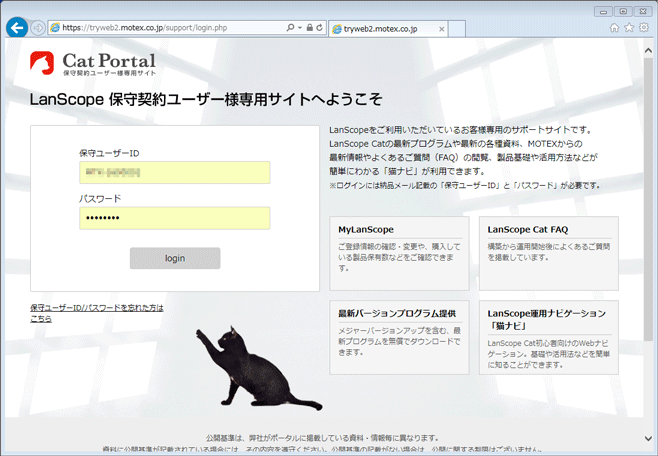Click the Internet Explorer page icon in address bar
Viewport: 658px width, 456px height.
click(55, 28)
